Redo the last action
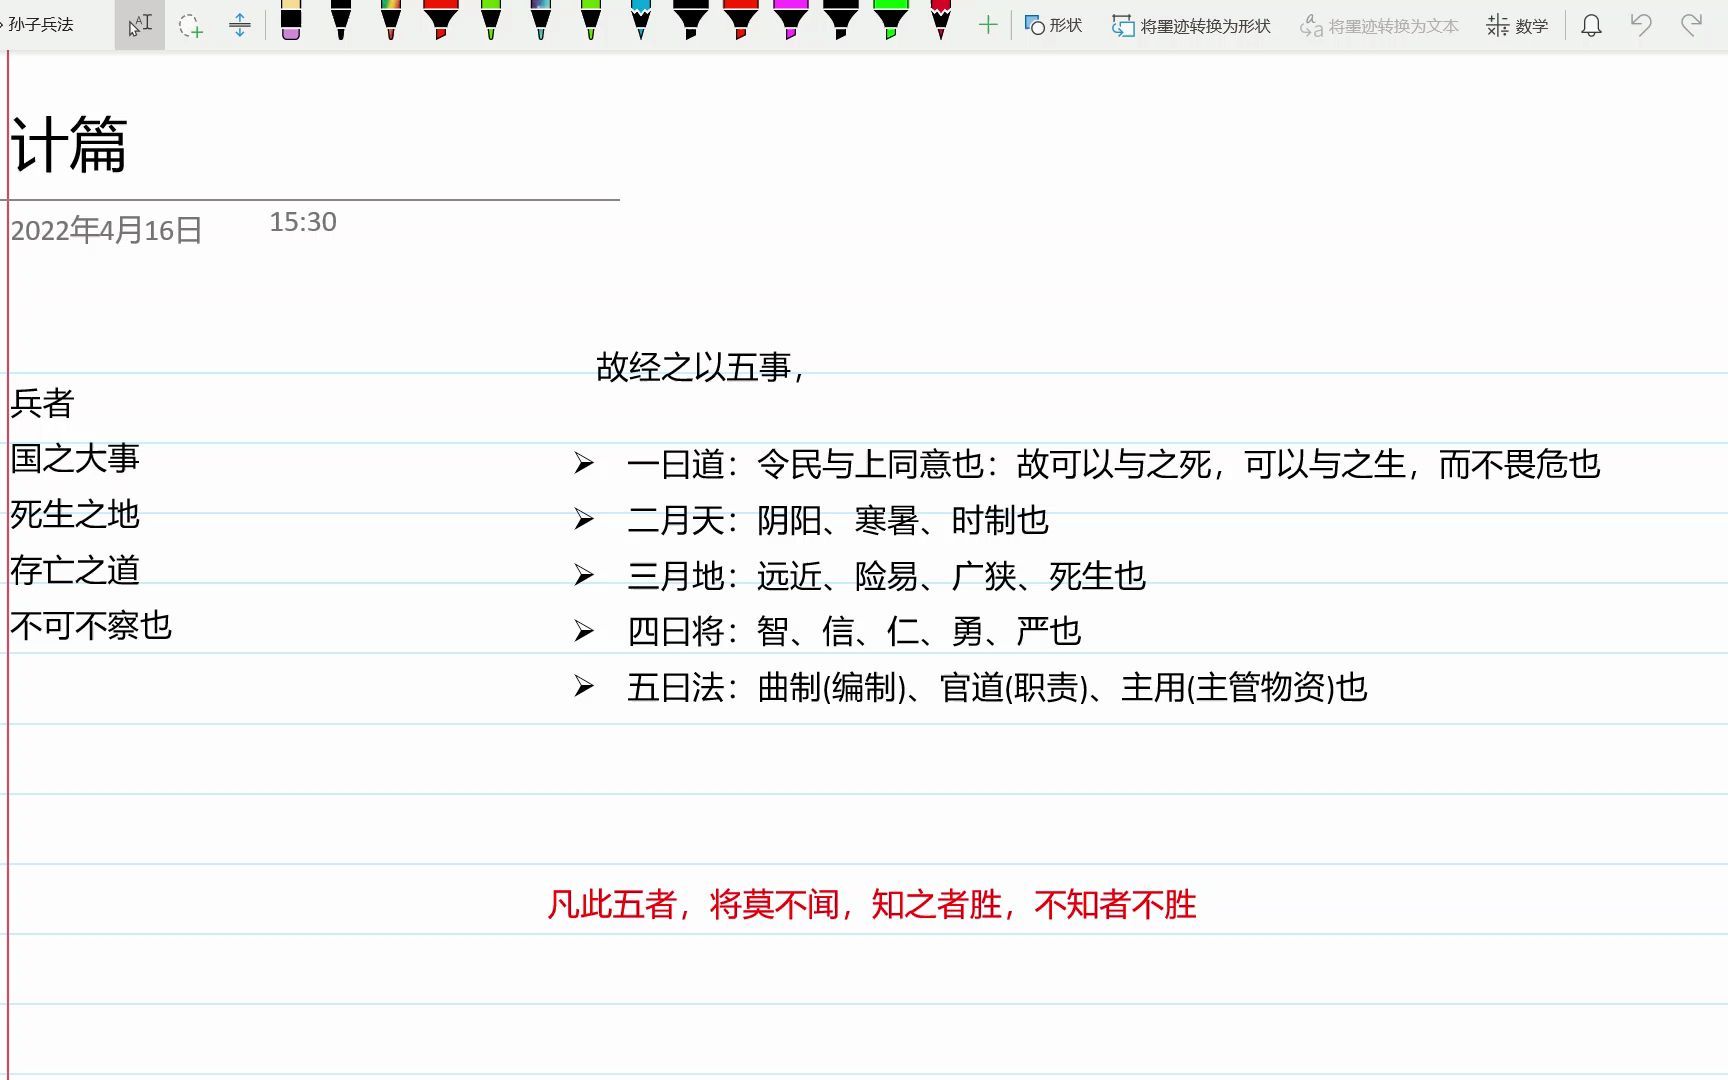The image size is (1728, 1080). 1691,25
